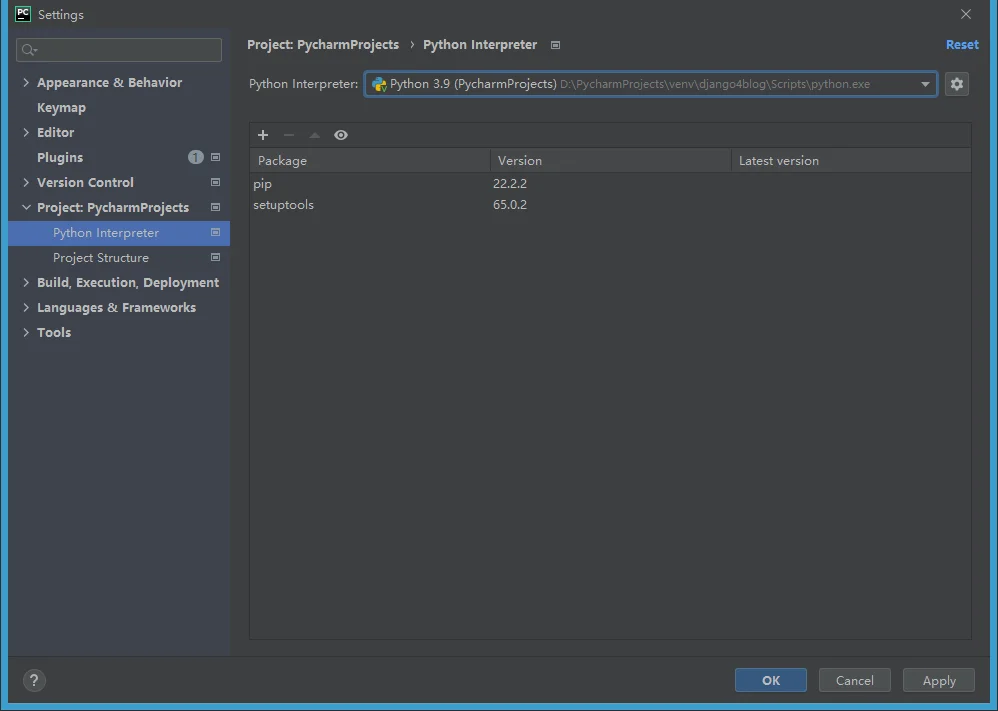Viewport: 998px width, 711px height.
Task: Click the PyCharm logo in title bar
Action: click(23, 14)
